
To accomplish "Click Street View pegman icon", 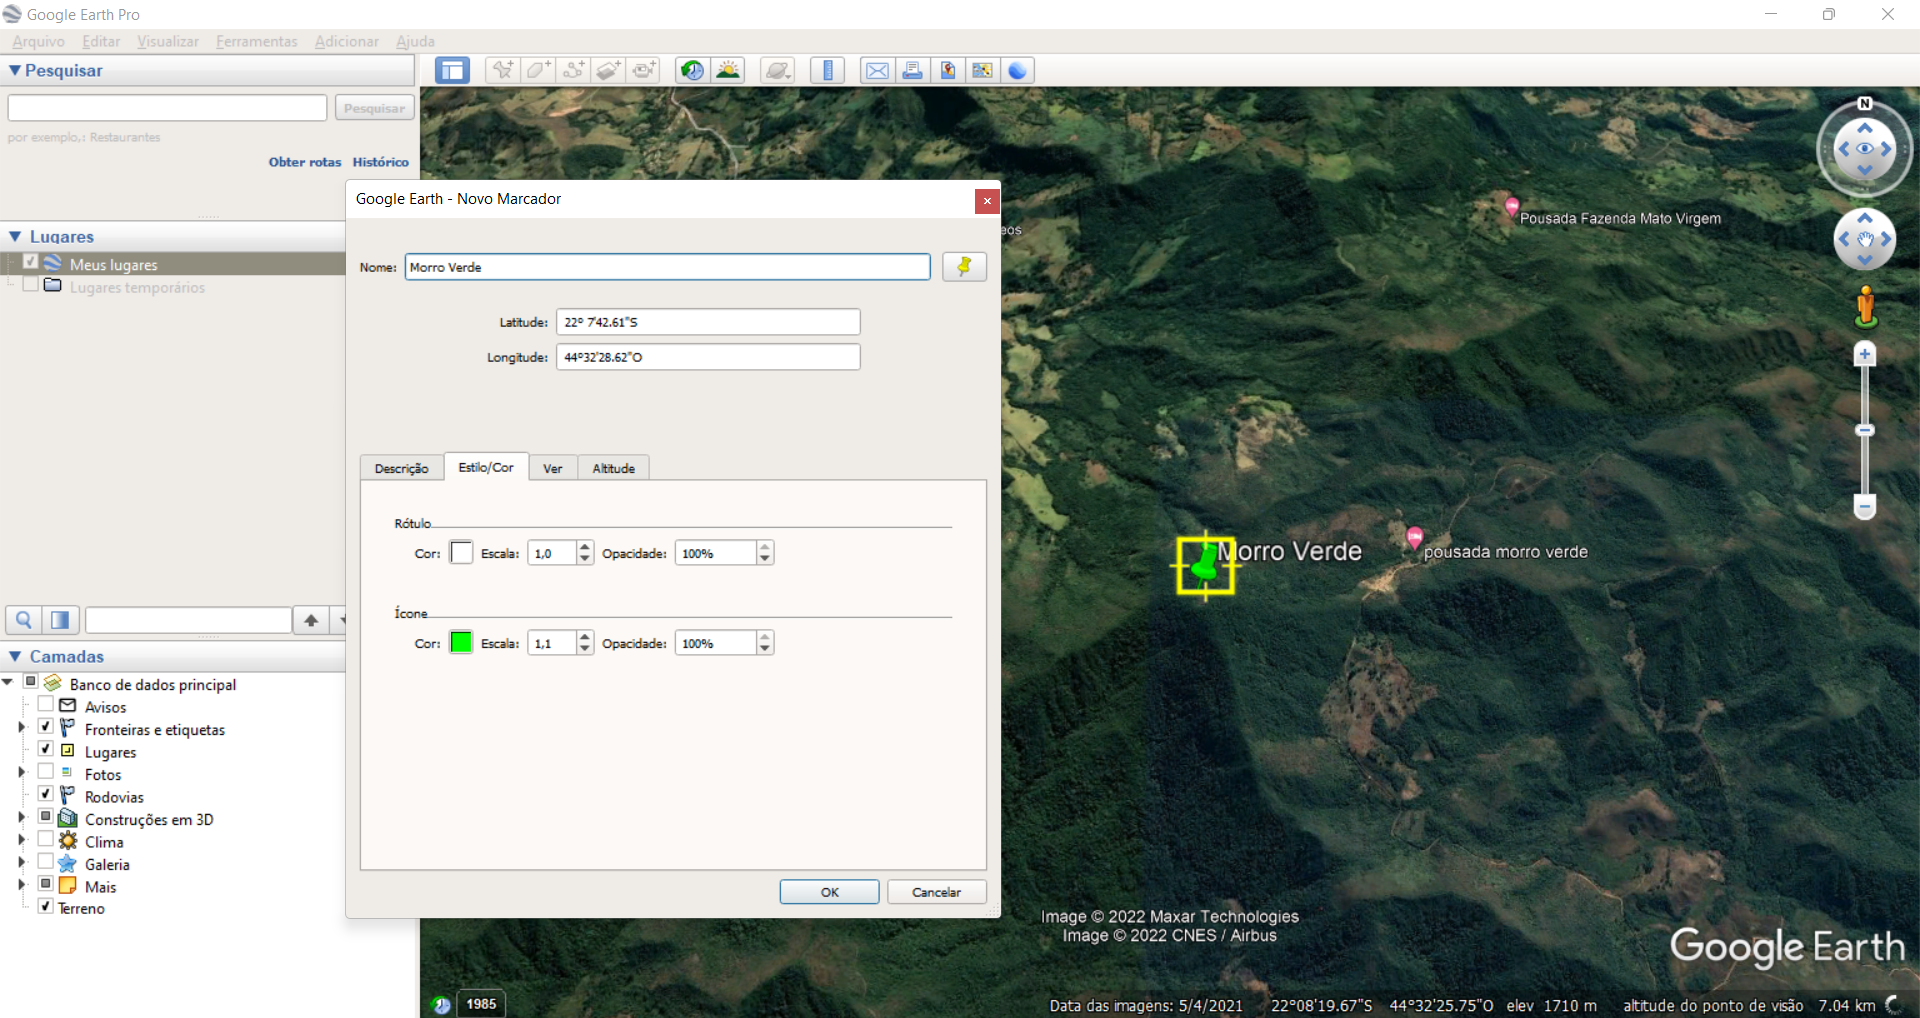I will click(1865, 306).
